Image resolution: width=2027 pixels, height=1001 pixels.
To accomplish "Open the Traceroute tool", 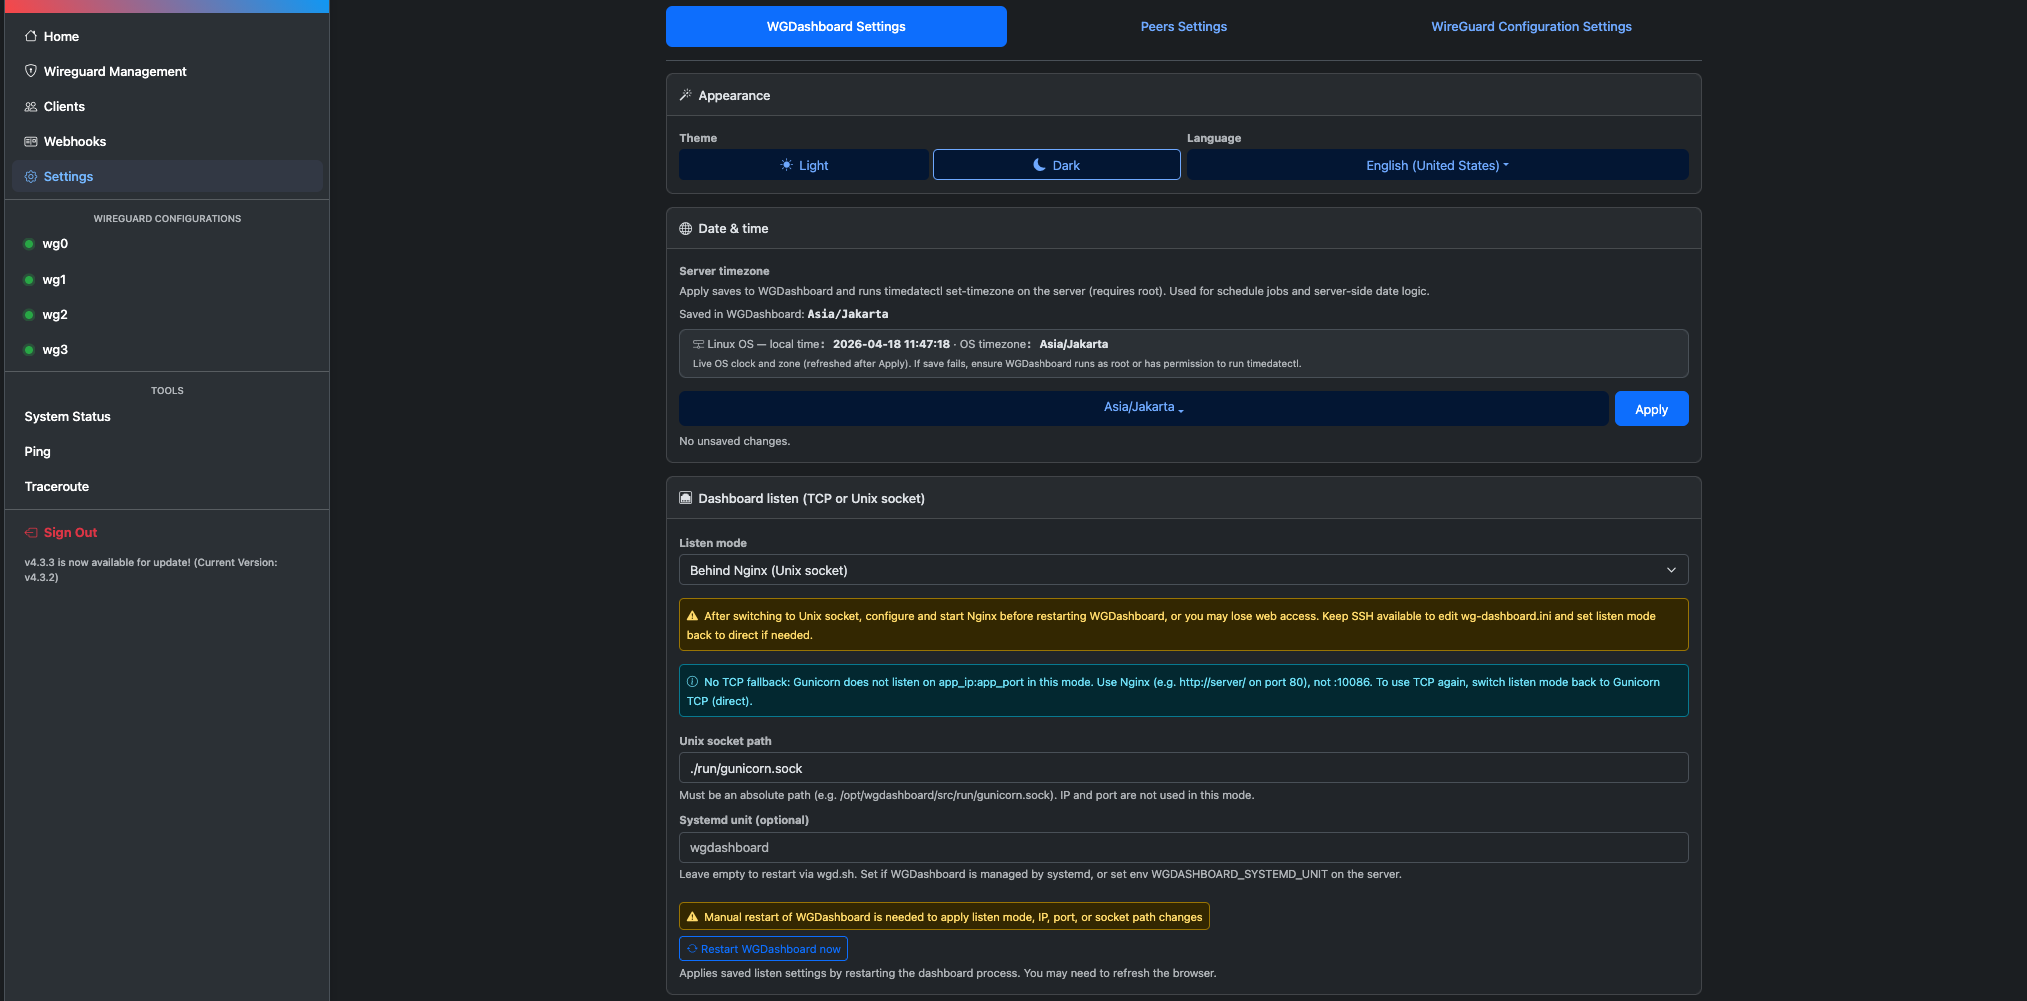I will tap(167, 487).
